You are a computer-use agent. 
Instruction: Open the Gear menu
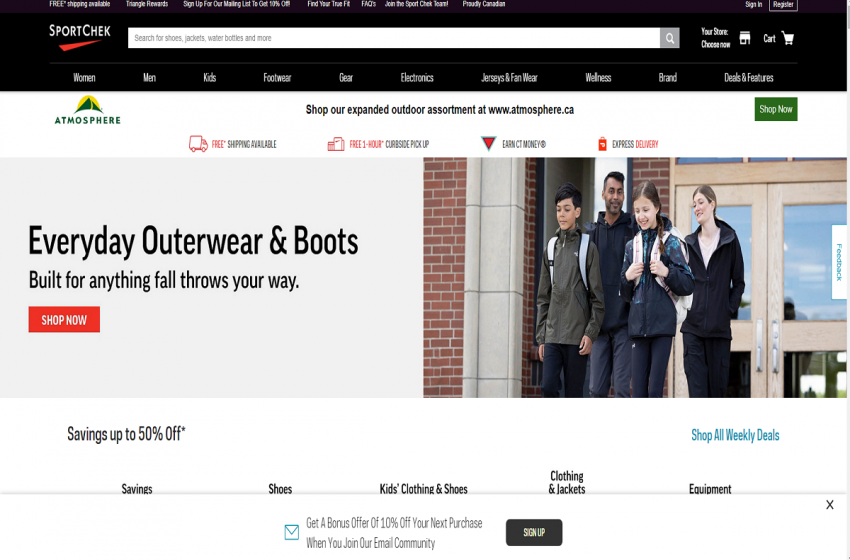tap(346, 78)
